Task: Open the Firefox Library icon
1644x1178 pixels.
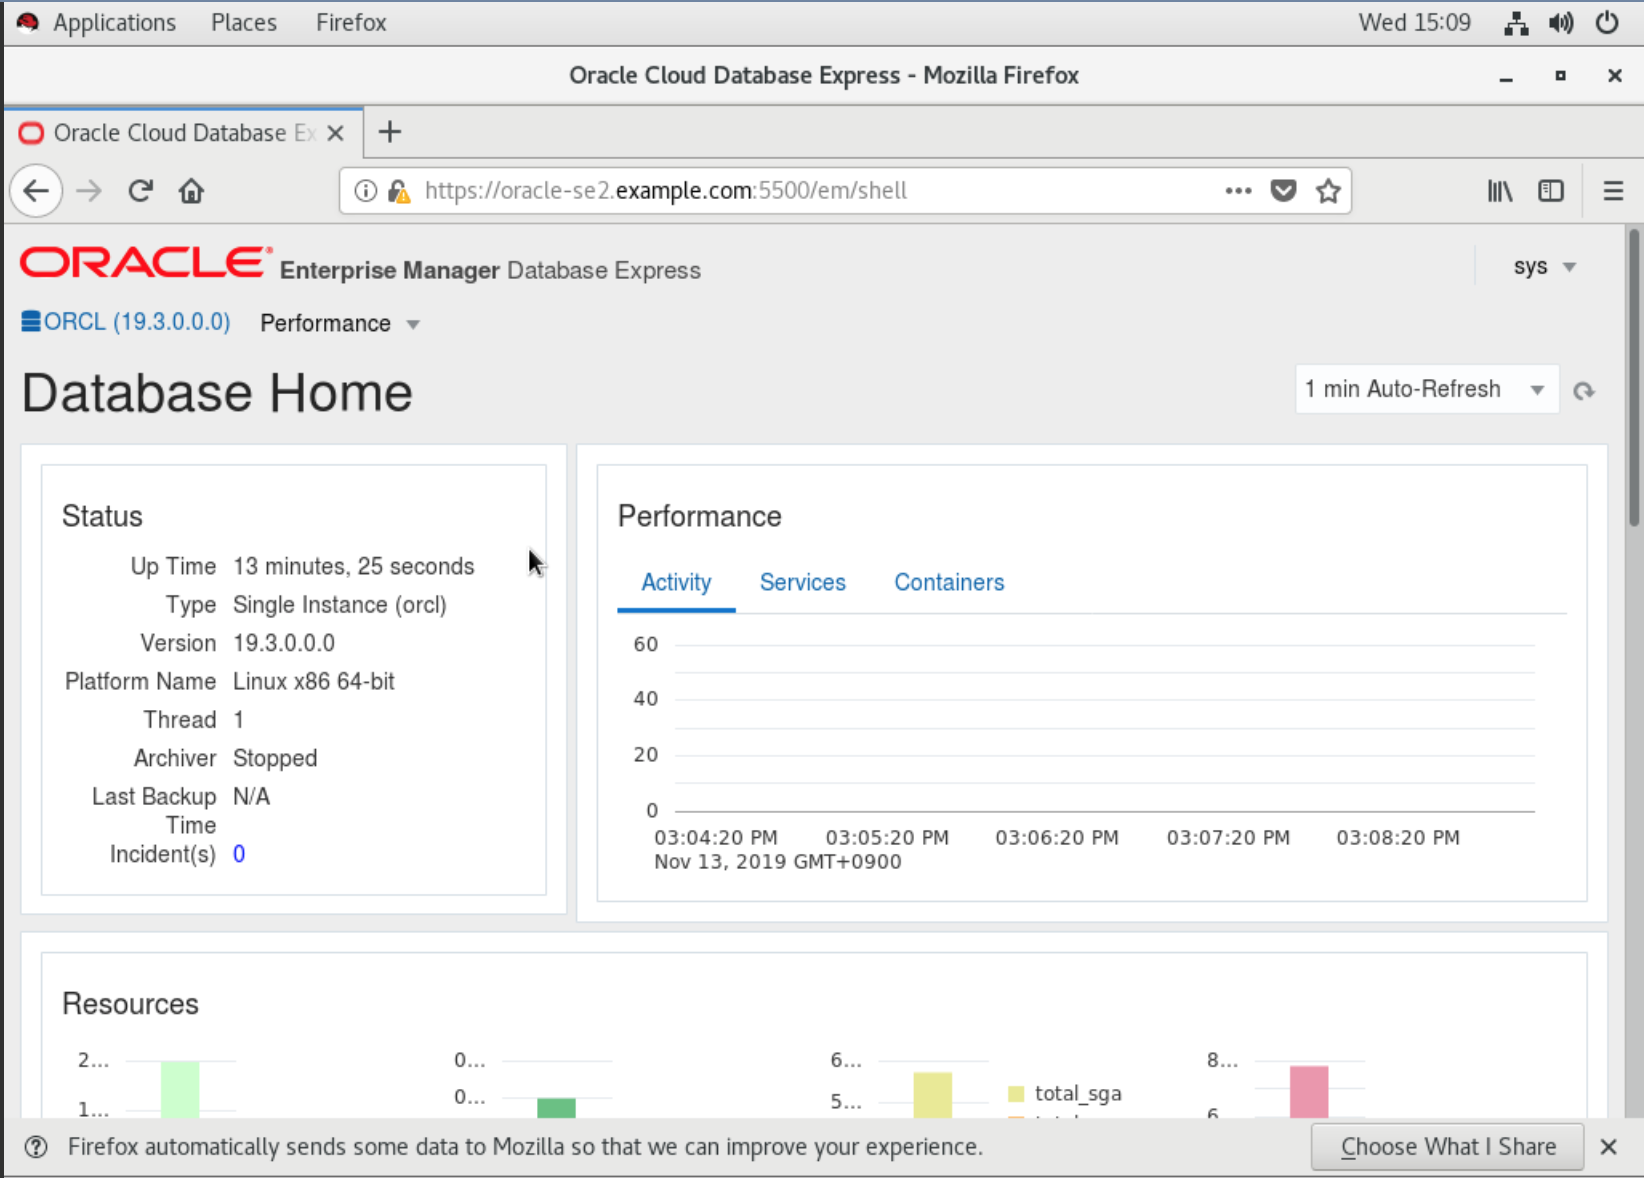Action: point(1500,190)
